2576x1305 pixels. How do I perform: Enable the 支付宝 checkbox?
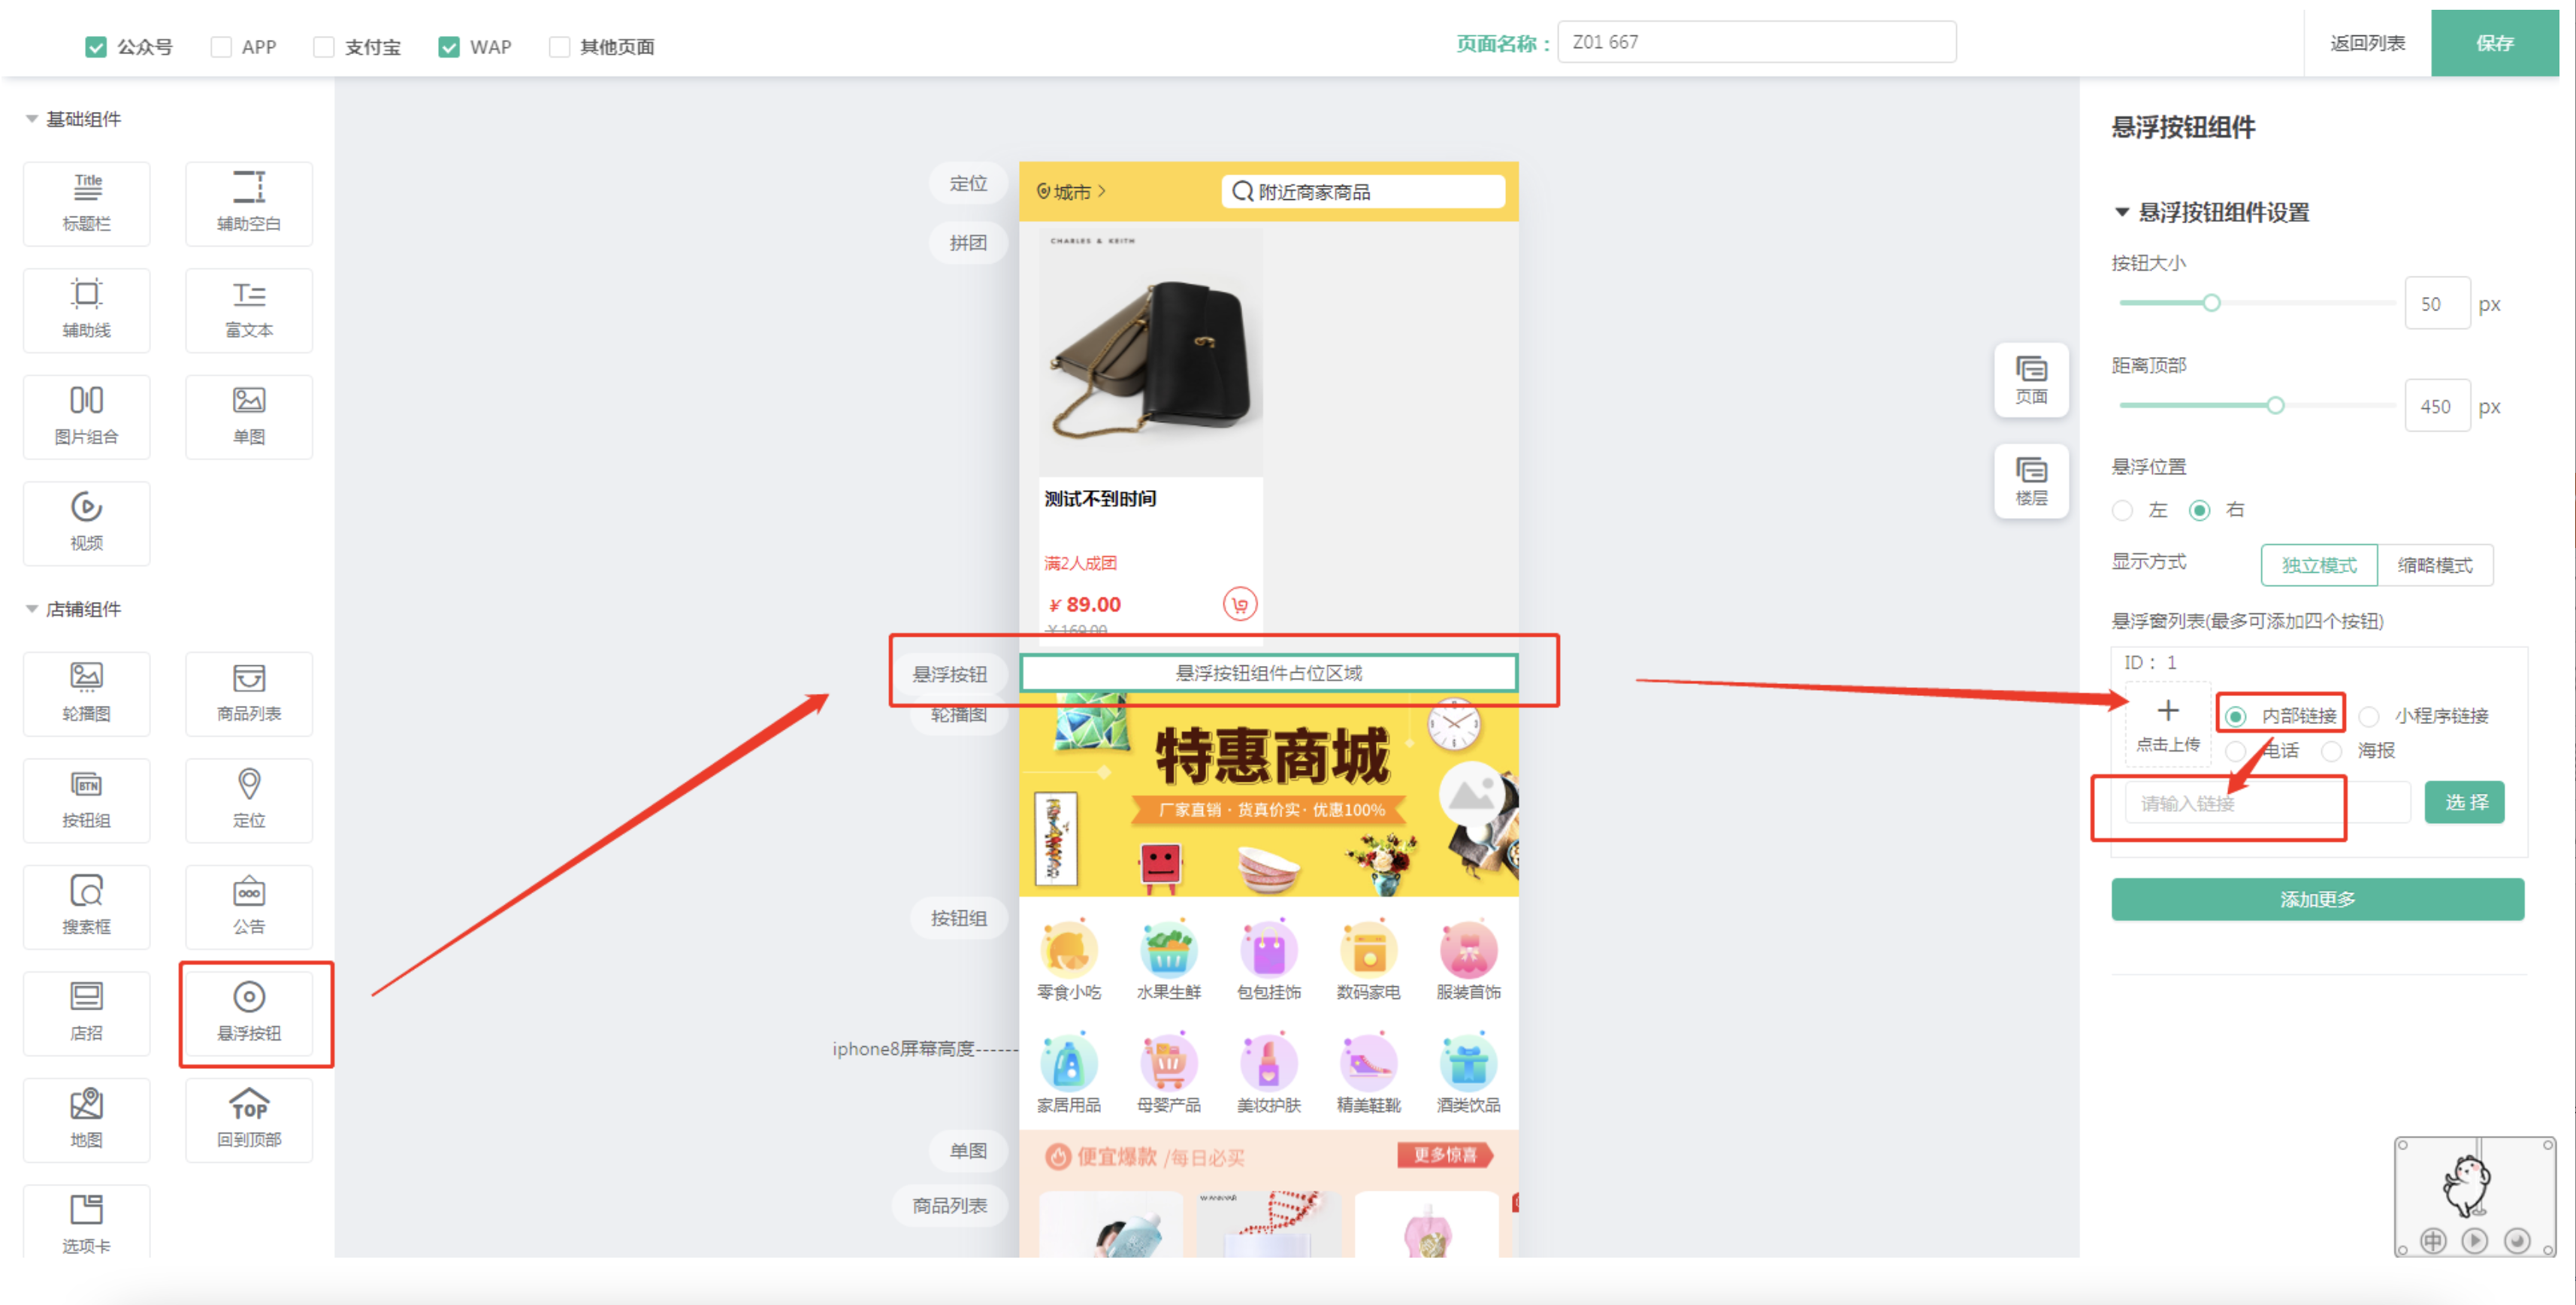click(x=324, y=47)
